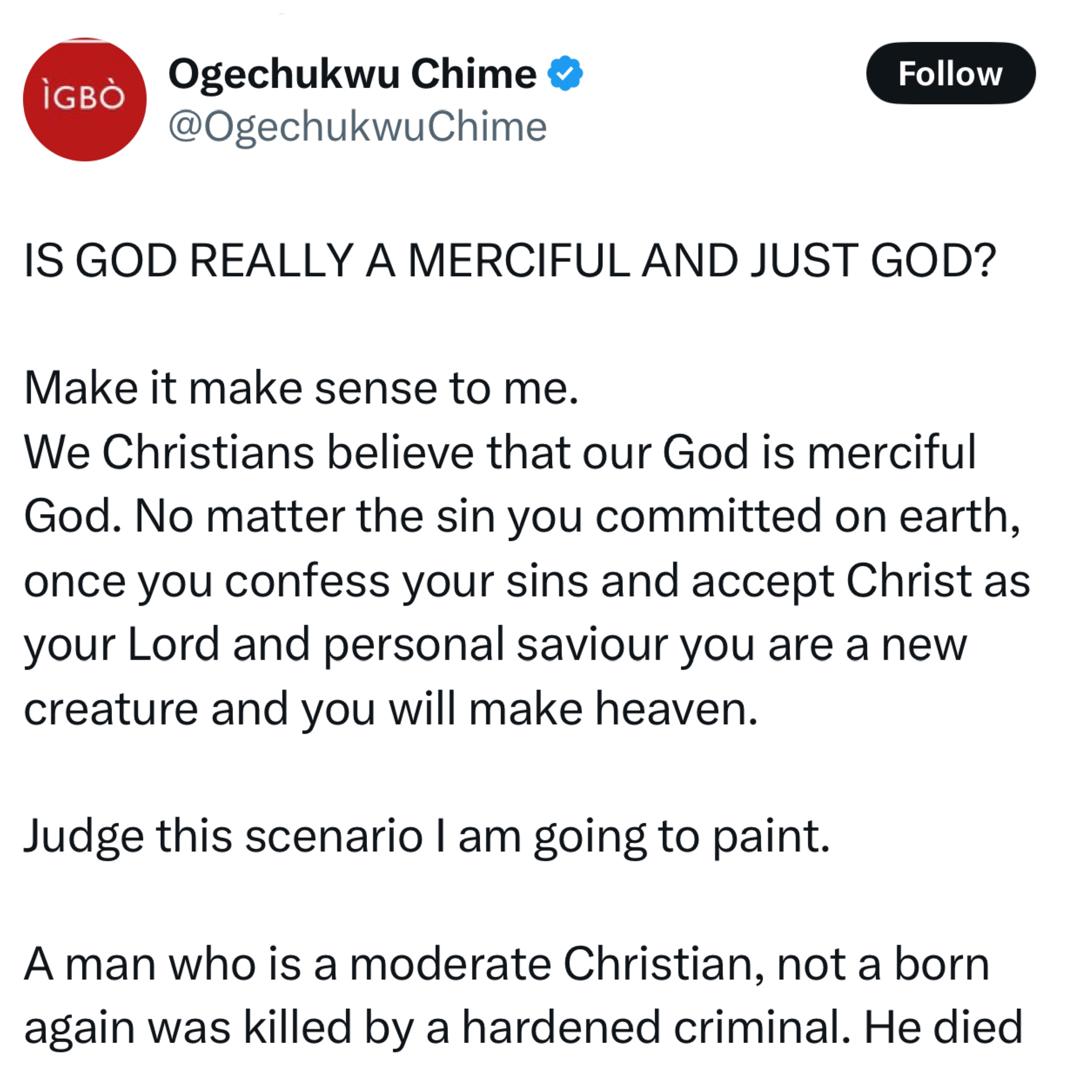Screen dimensions: 1080x1080
Task: Click the sentence 'Judge this scenario I am going to paint.'
Action: (x=426, y=838)
